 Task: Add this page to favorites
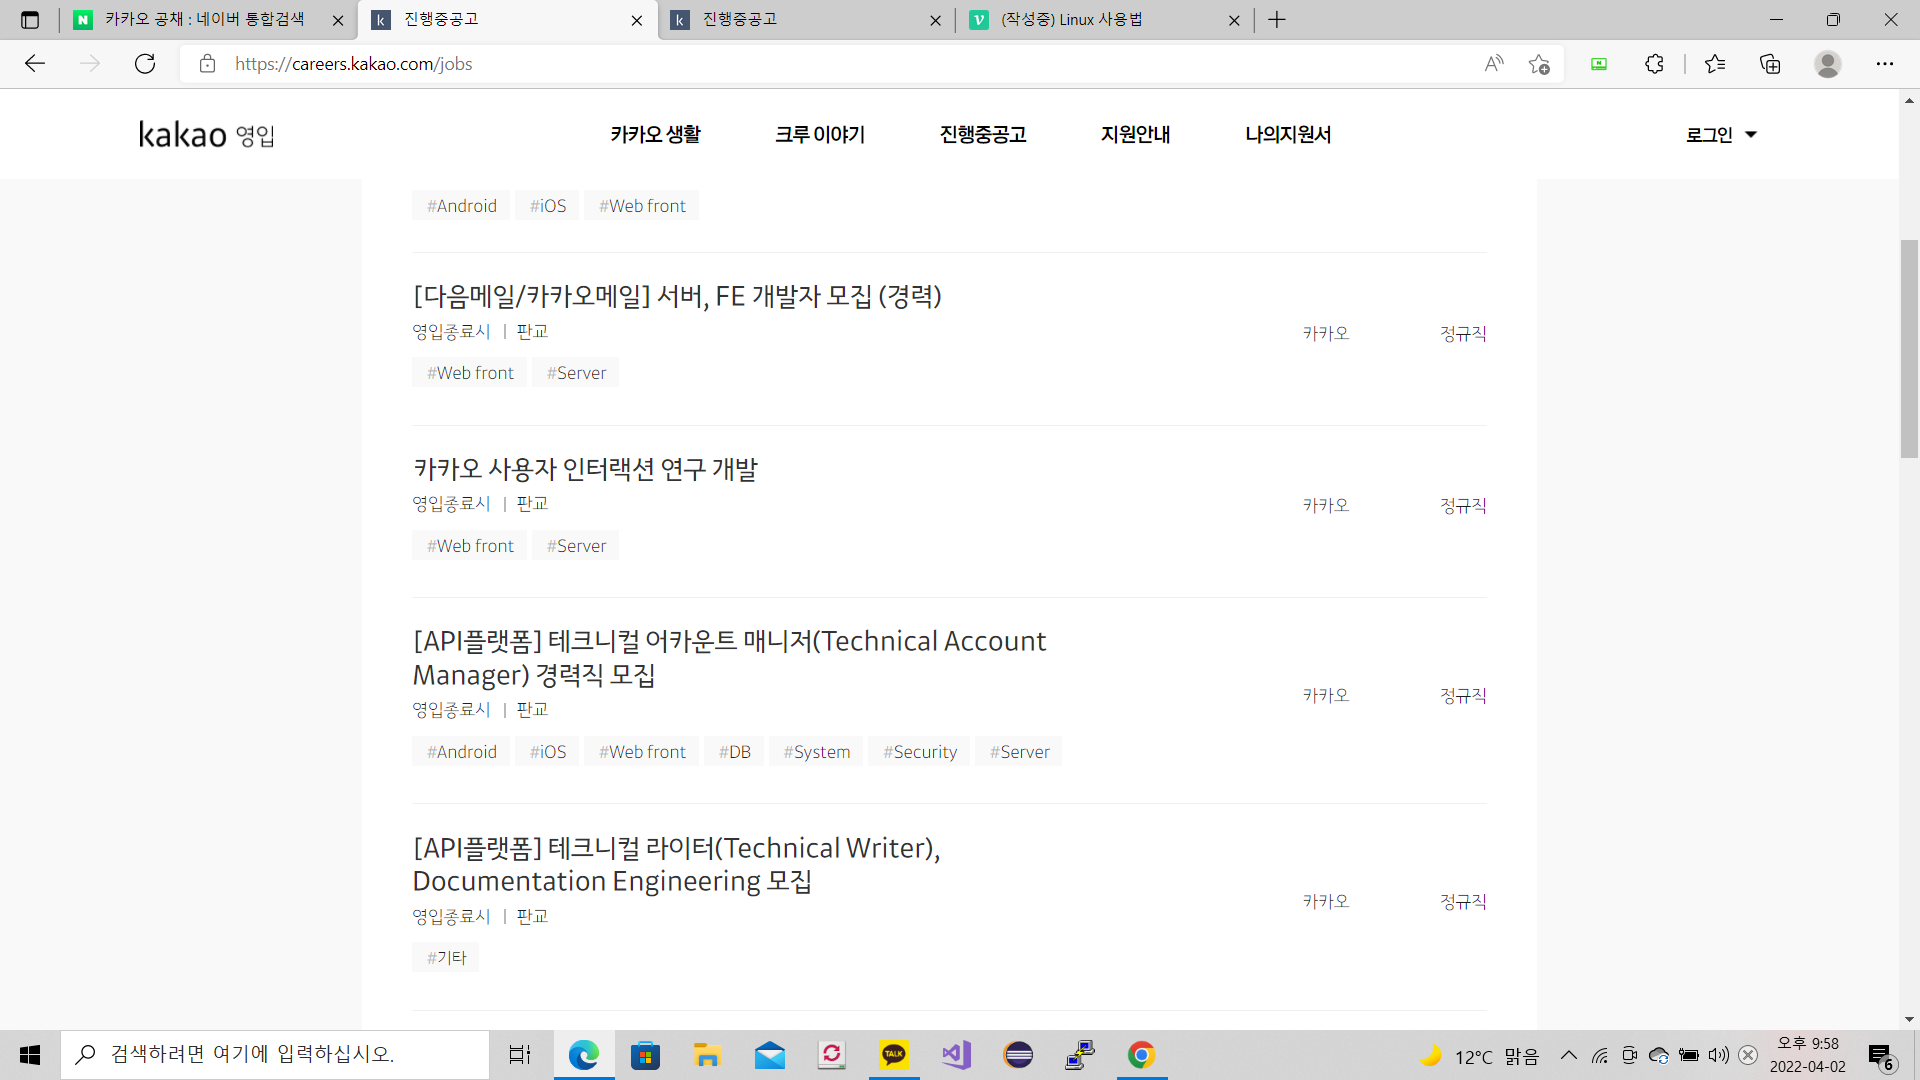click(x=1539, y=64)
